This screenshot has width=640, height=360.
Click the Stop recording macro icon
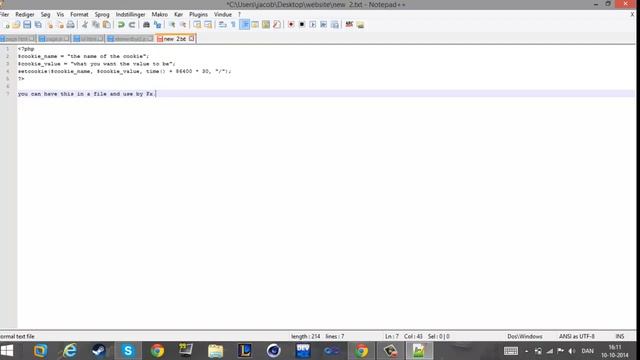302,25
